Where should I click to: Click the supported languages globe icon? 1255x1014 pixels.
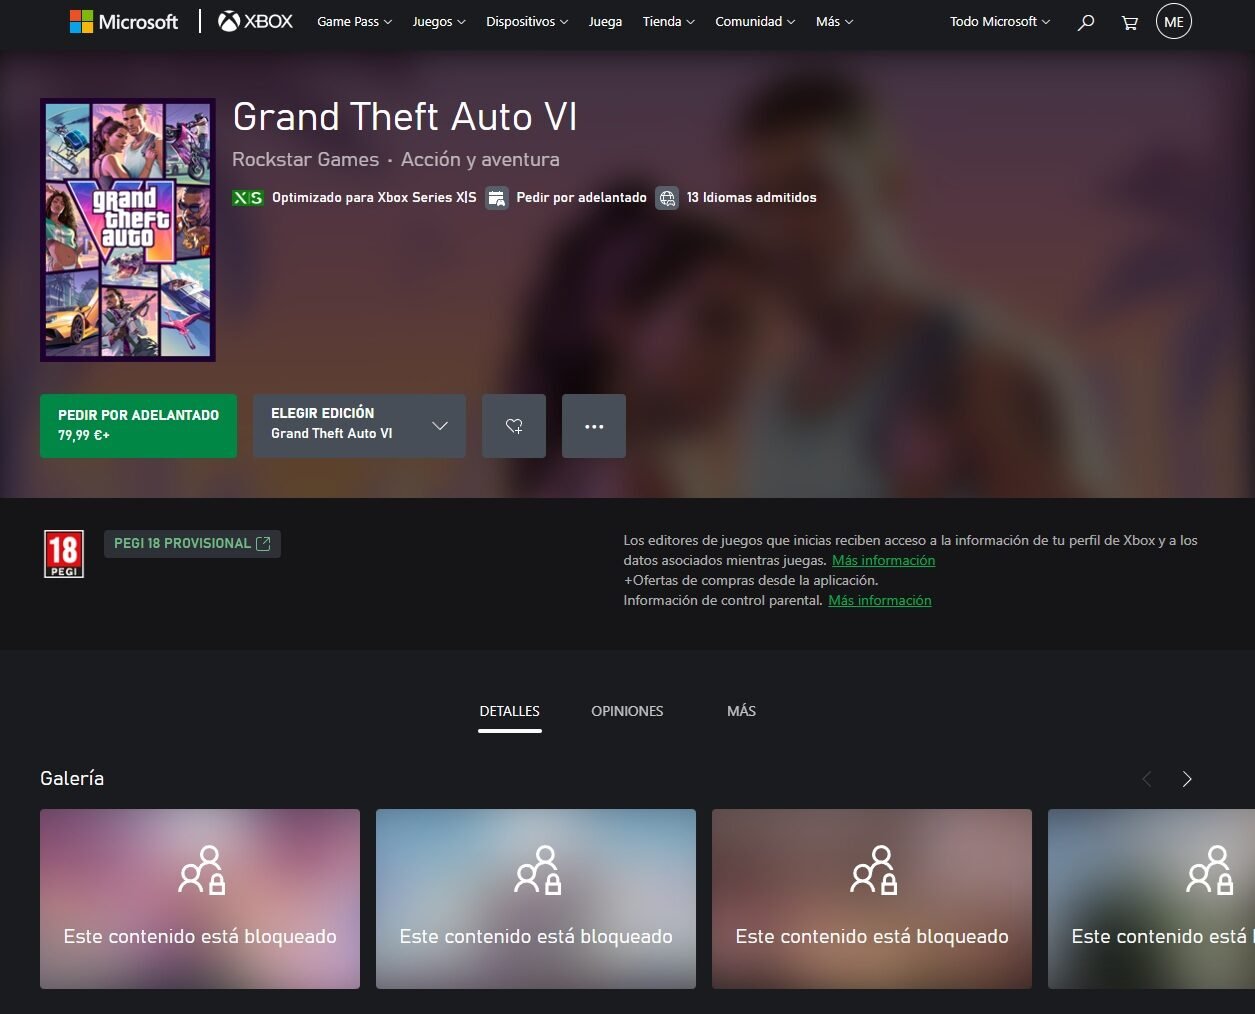pos(667,198)
